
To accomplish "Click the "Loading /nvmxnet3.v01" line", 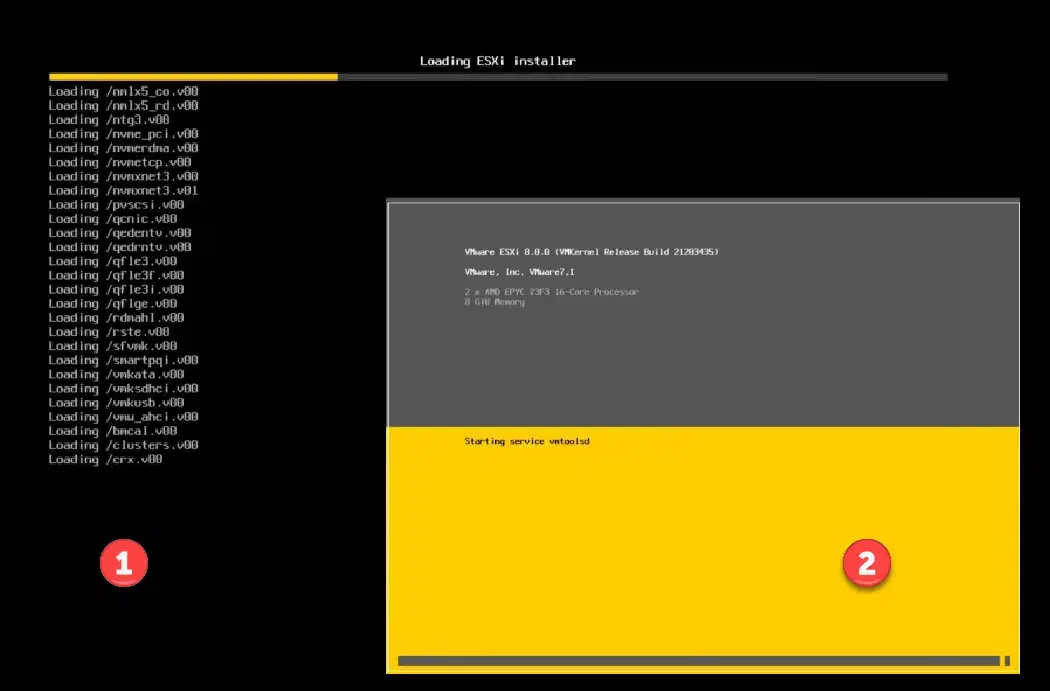I will tap(123, 190).
